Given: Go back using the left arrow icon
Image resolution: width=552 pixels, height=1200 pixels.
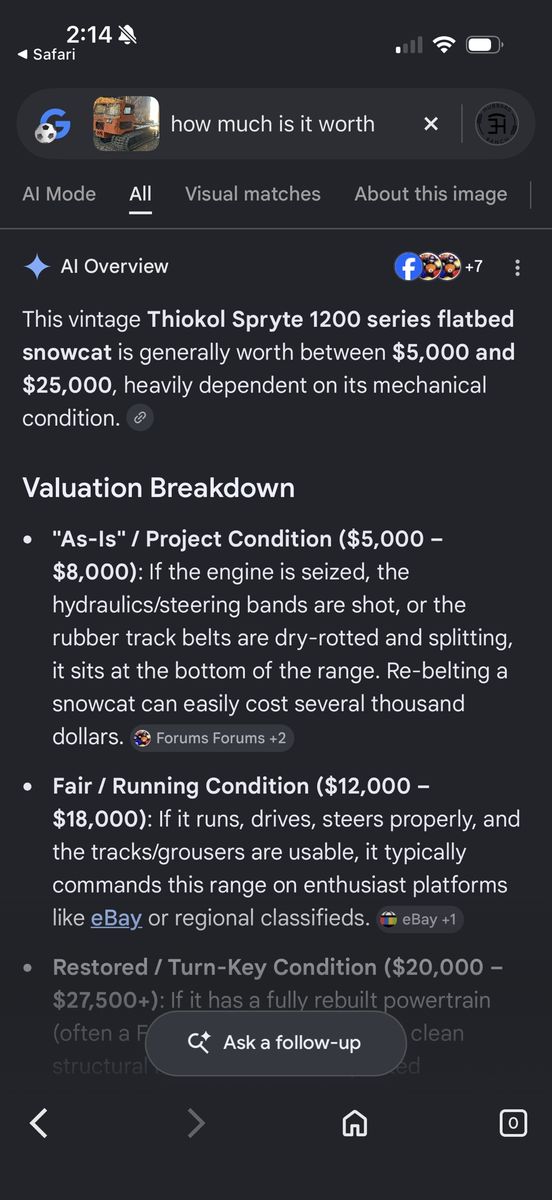Looking at the screenshot, I should 39,1124.
